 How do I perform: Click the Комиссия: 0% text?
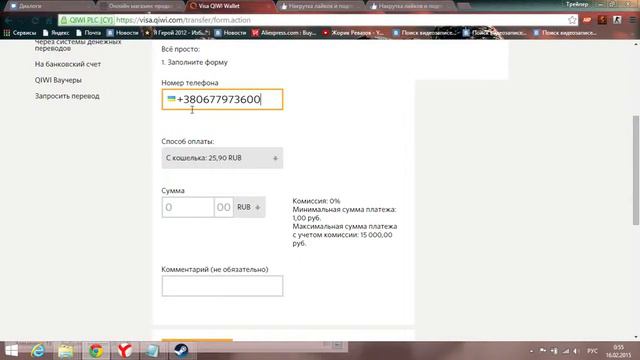(x=316, y=201)
